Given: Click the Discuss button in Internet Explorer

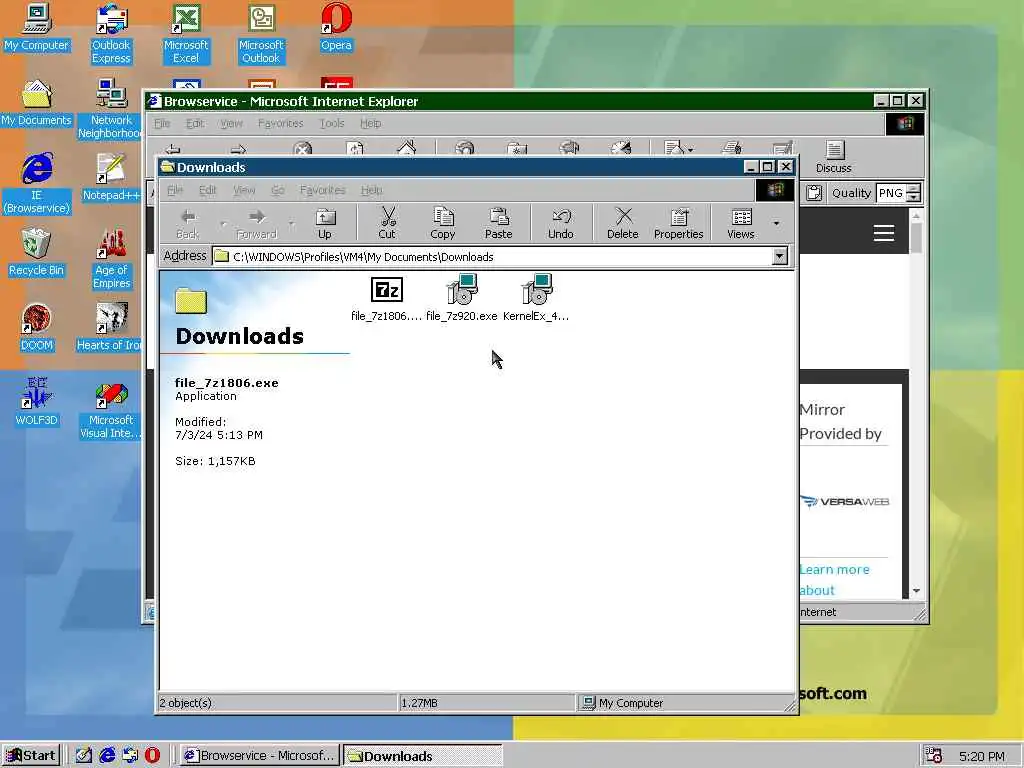Looking at the screenshot, I should tap(834, 157).
